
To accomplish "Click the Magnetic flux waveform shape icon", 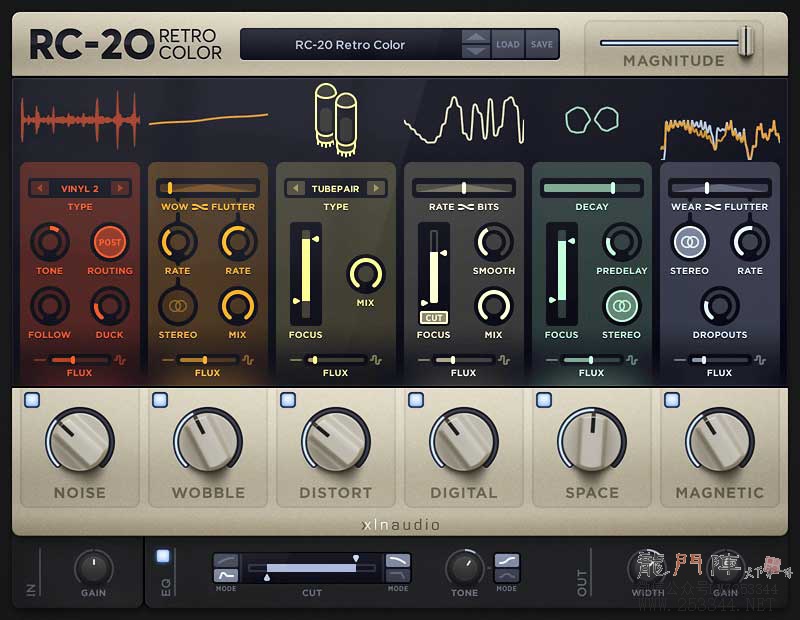I will coord(760,360).
